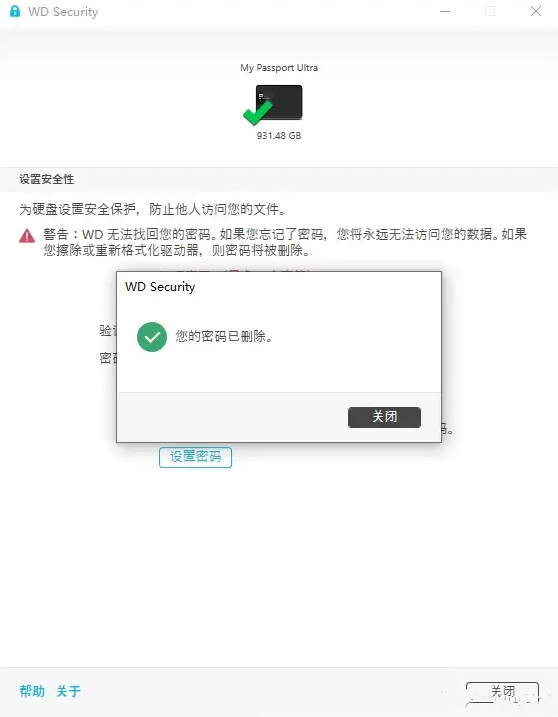Click the blue padlock icon in title bar

tap(15, 11)
